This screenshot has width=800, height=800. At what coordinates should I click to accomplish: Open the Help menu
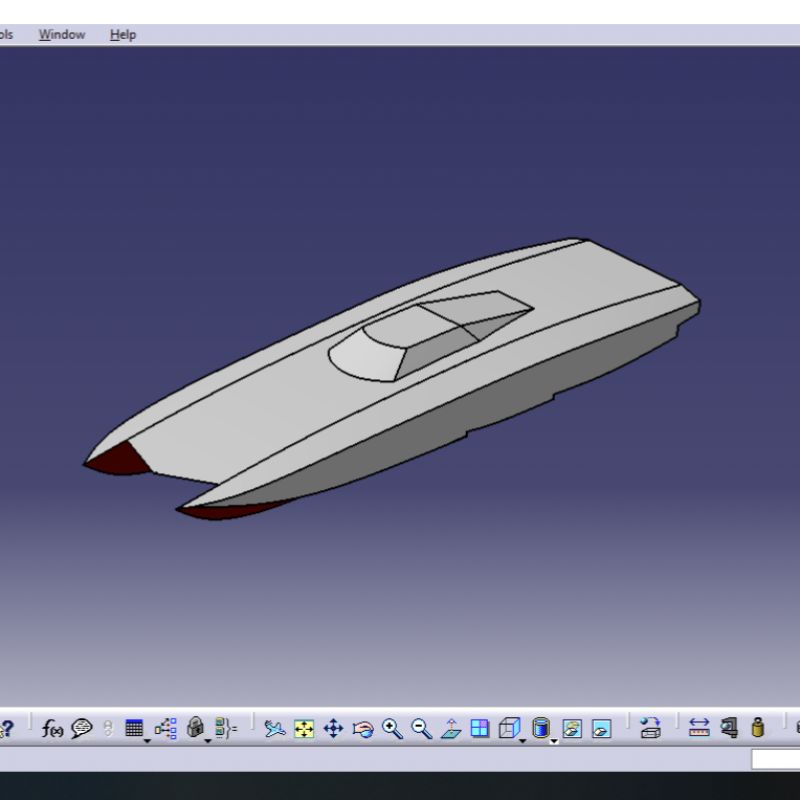pos(122,33)
